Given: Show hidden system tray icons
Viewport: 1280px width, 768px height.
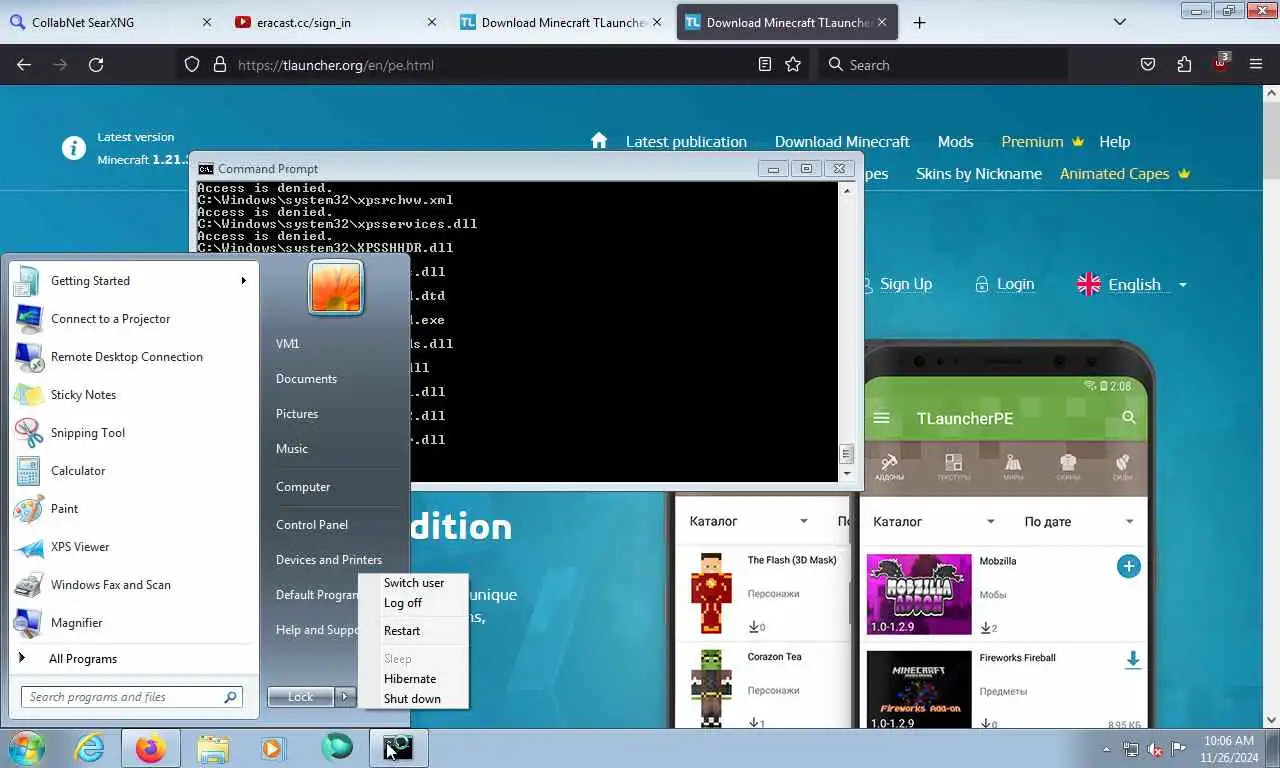Looking at the screenshot, I should (x=1106, y=748).
